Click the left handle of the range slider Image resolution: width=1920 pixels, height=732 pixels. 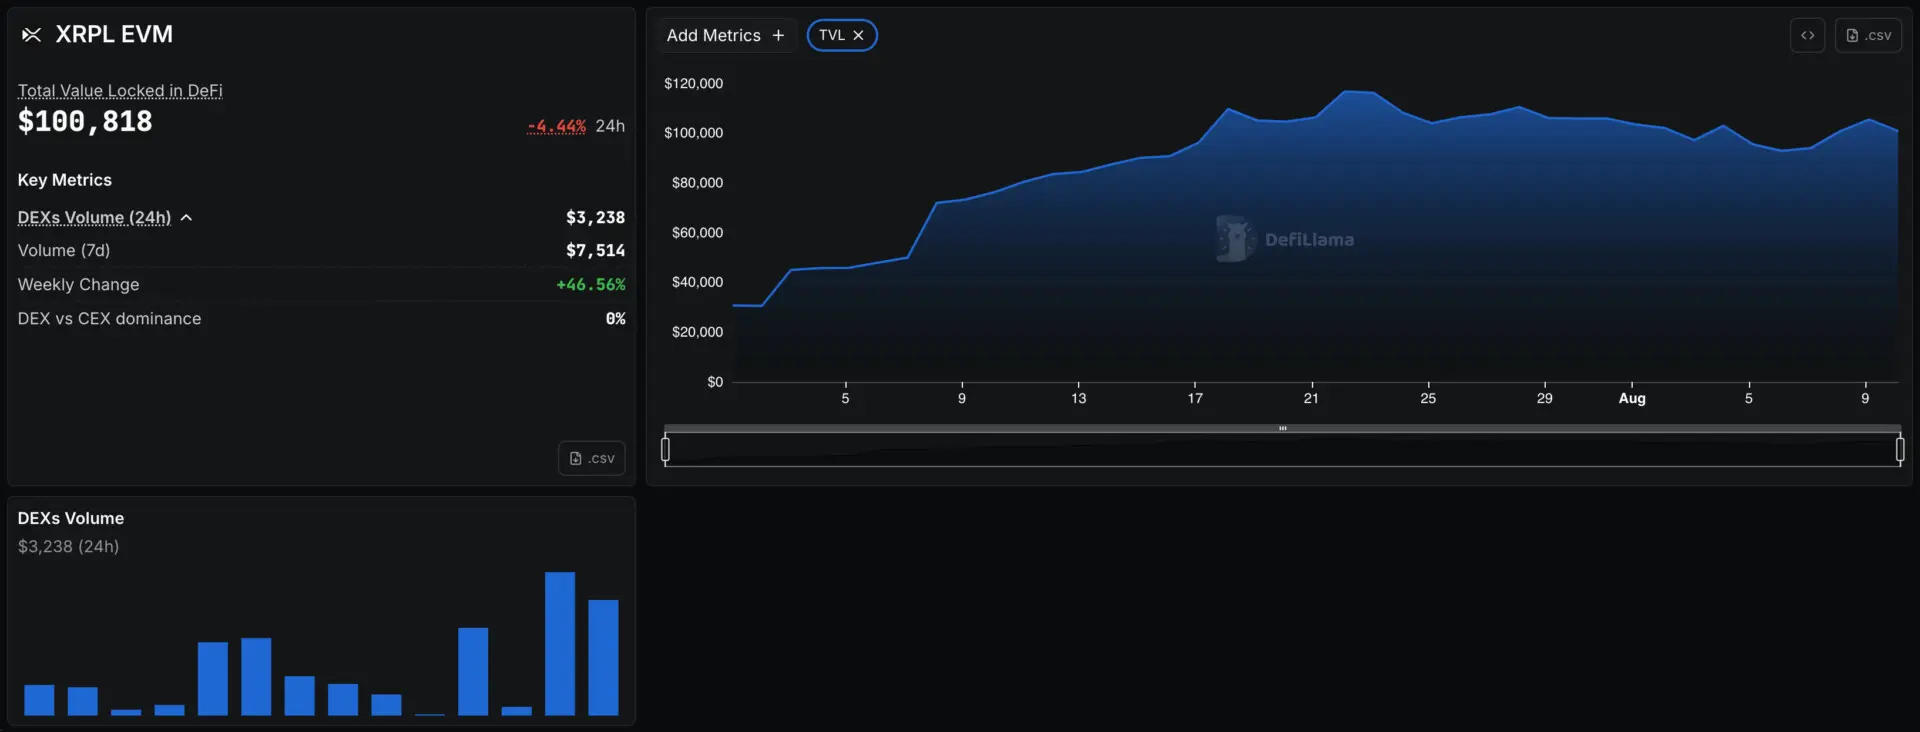665,450
